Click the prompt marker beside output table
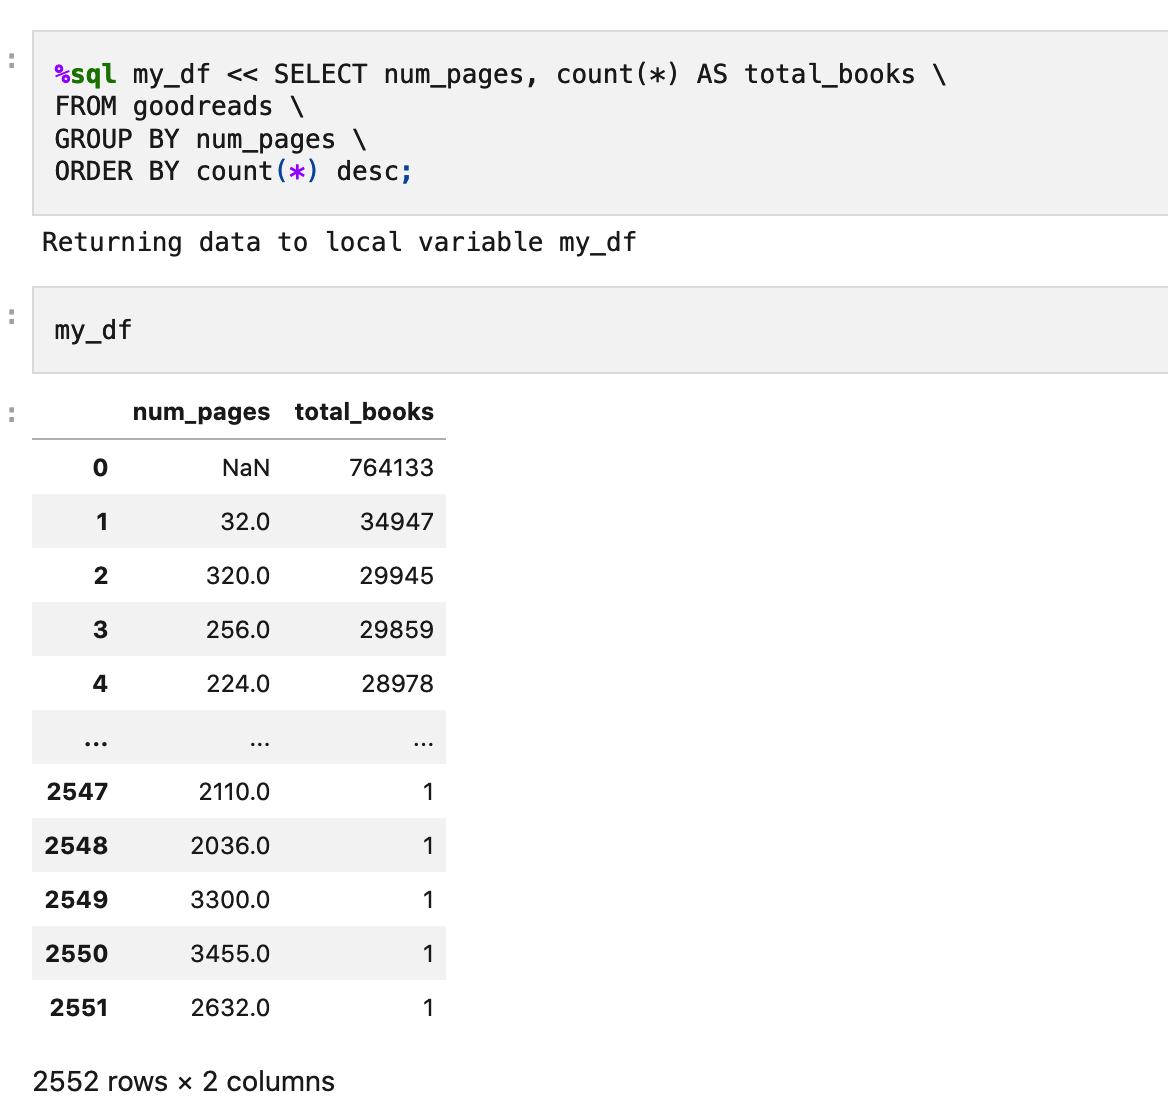This screenshot has height=1106, width=1168. point(12,413)
